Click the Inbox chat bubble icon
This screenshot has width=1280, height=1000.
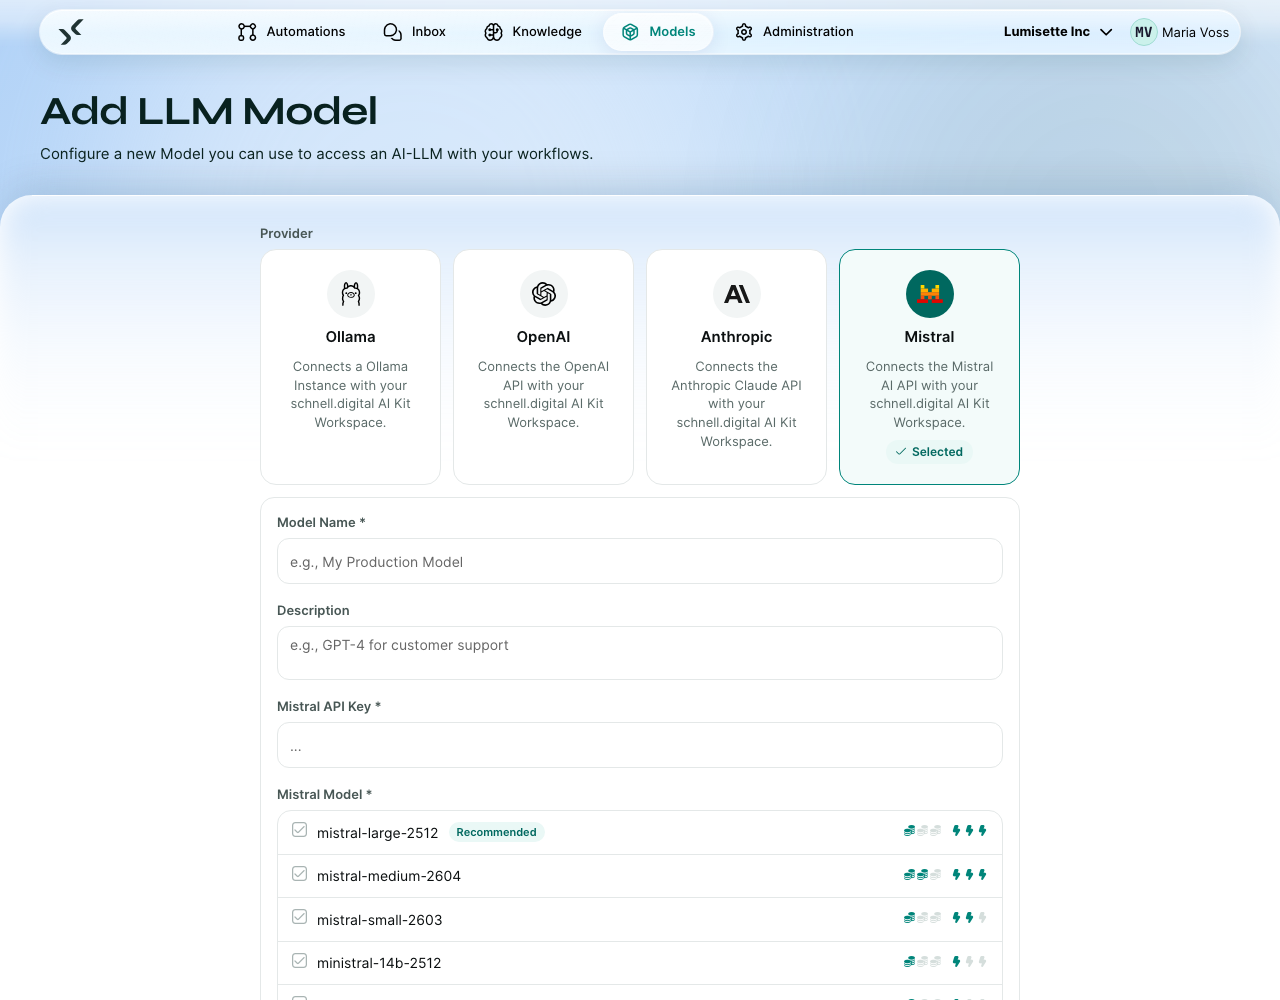point(393,32)
